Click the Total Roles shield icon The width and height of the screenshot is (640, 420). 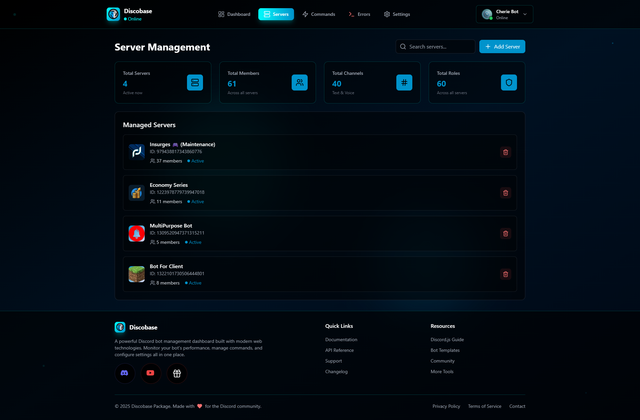point(509,82)
